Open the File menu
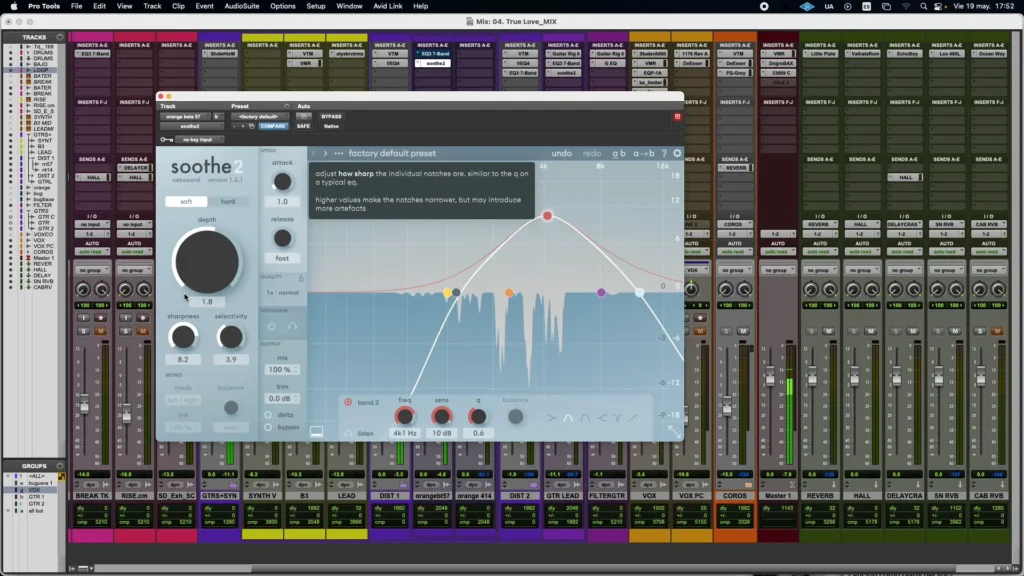 click(x=76, y=7)
